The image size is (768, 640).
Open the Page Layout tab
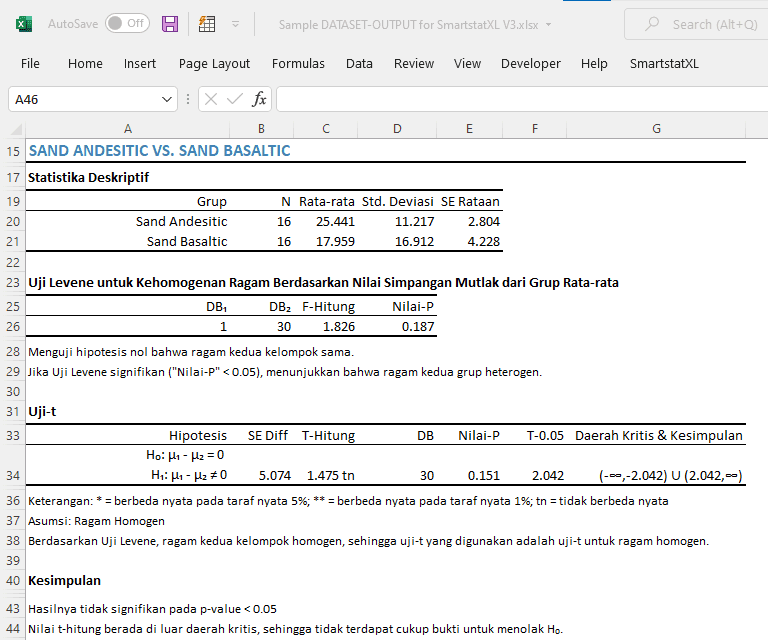[214, 63]
